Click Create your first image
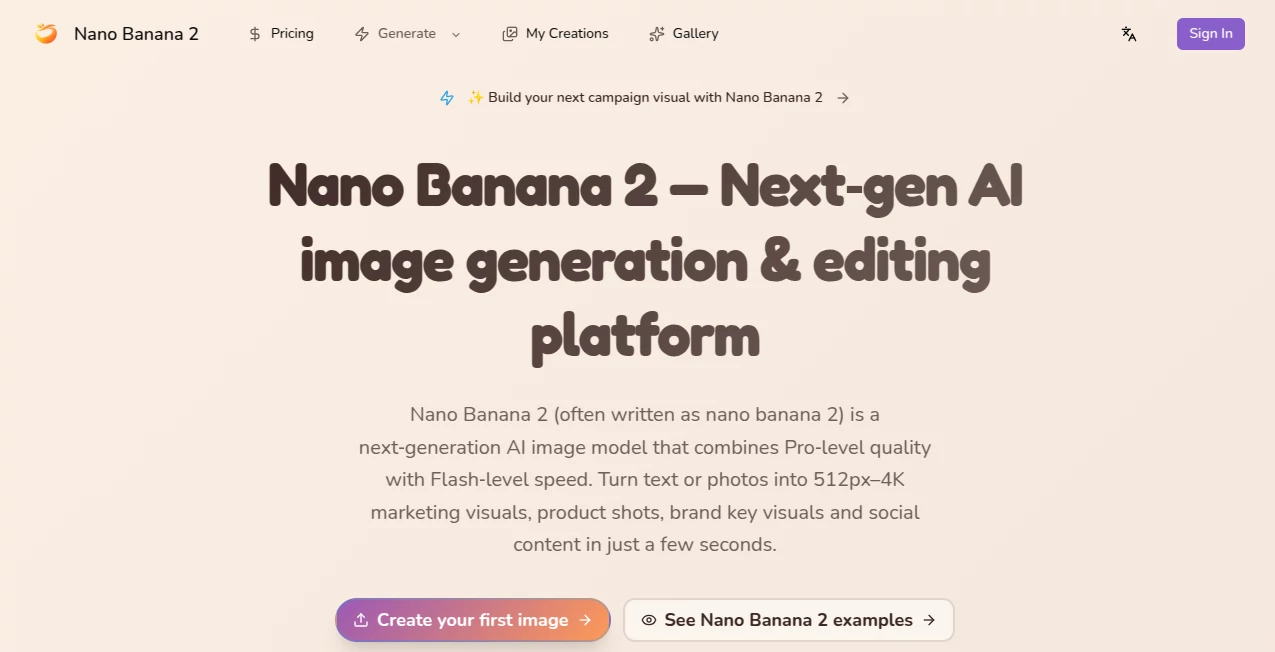 click(x=472, y=620)
